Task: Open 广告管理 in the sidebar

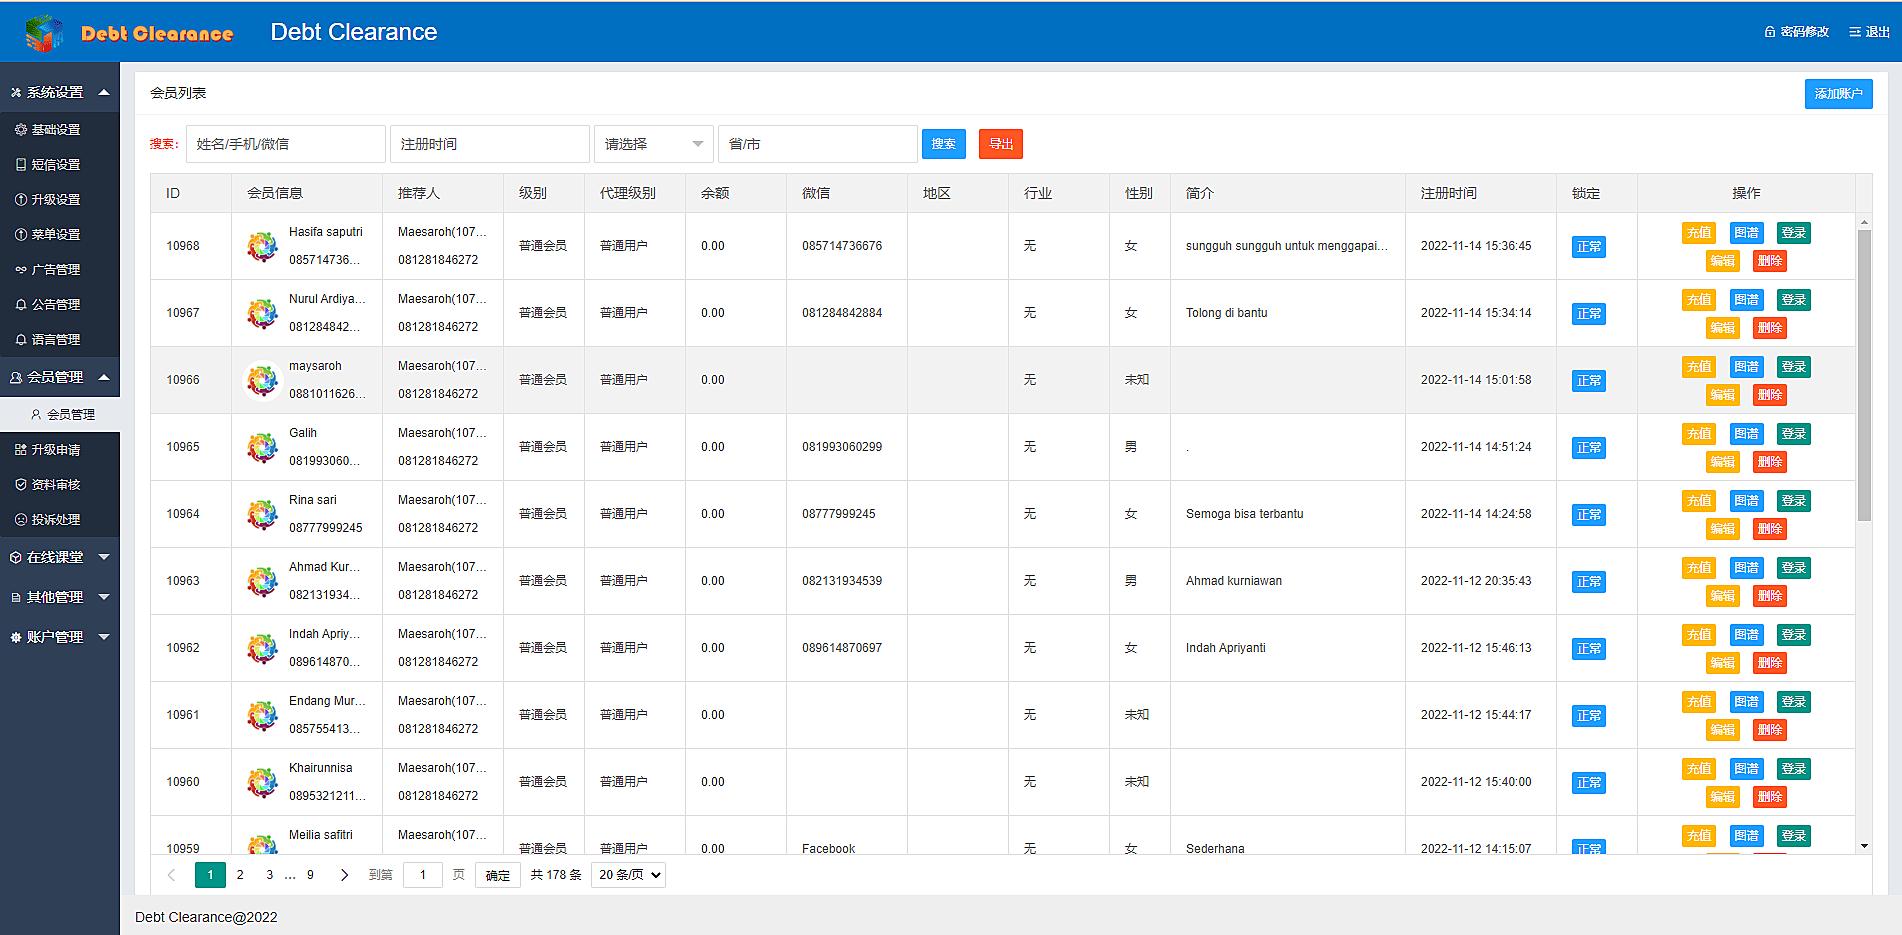Action: [x=55, y=270]
